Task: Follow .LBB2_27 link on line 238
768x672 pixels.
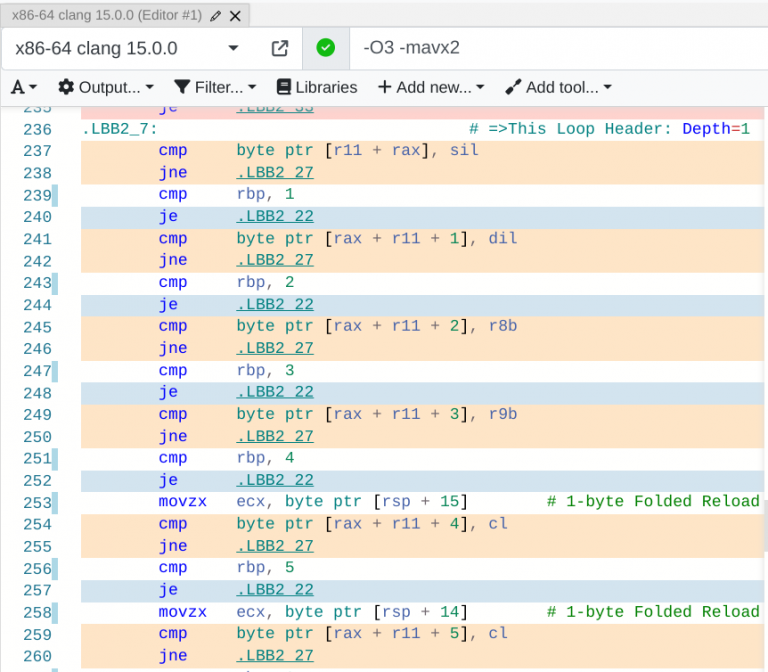Action: point(275,172)
